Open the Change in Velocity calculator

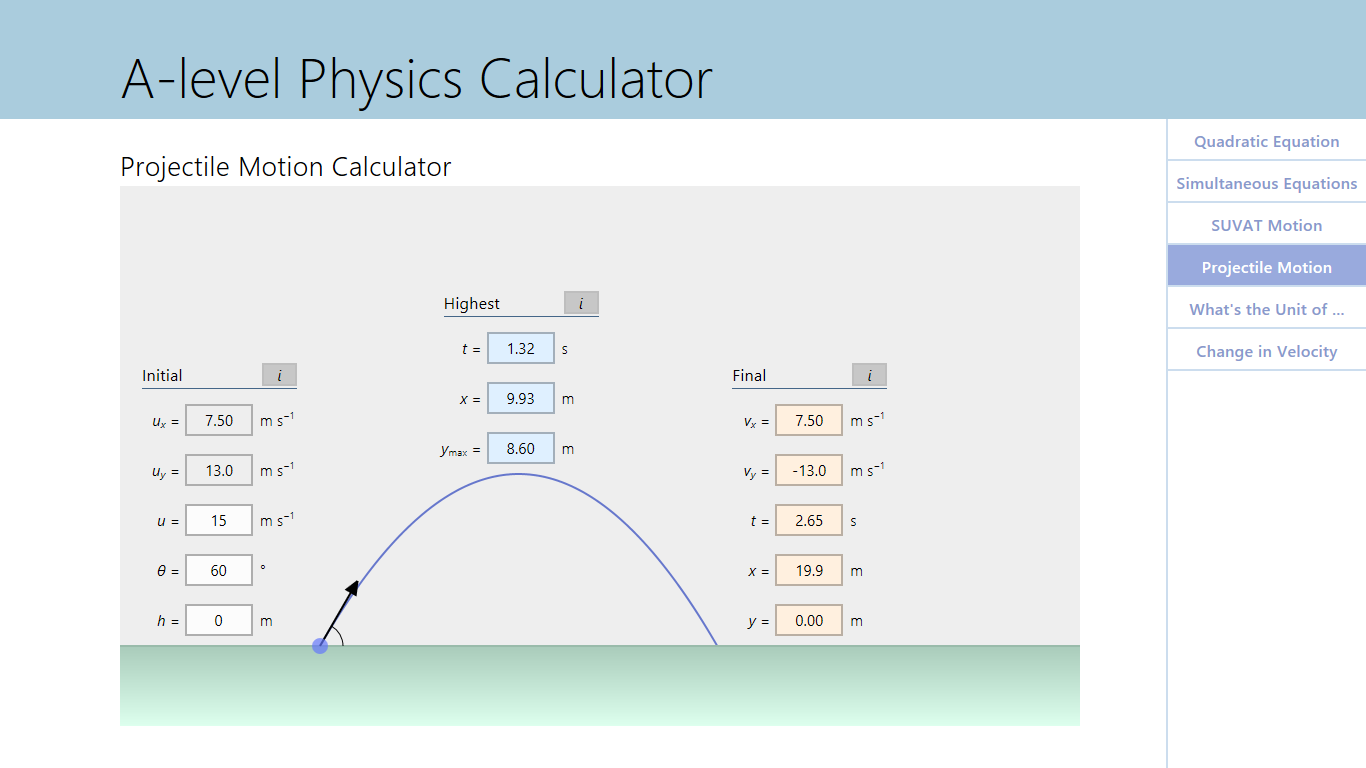click(1266, 351)
